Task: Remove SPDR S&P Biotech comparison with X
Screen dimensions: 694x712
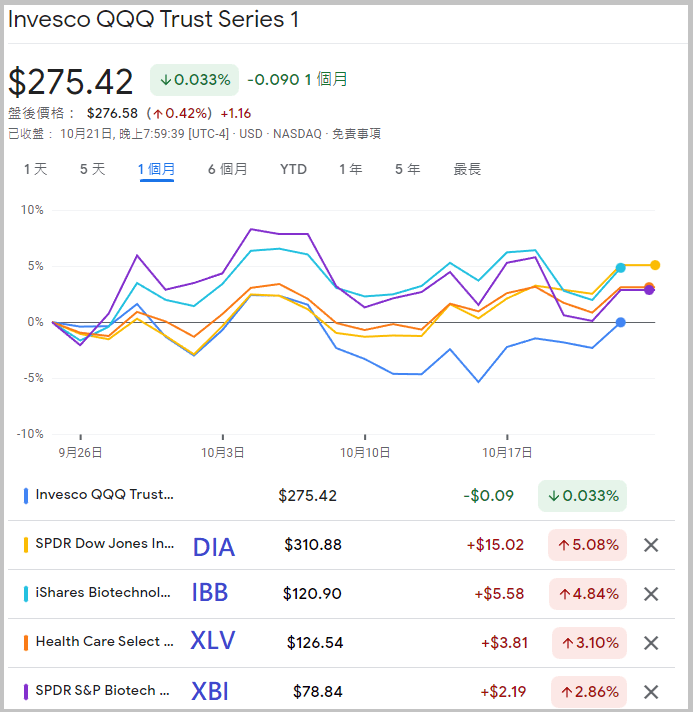Action: (x=651, y=692)
